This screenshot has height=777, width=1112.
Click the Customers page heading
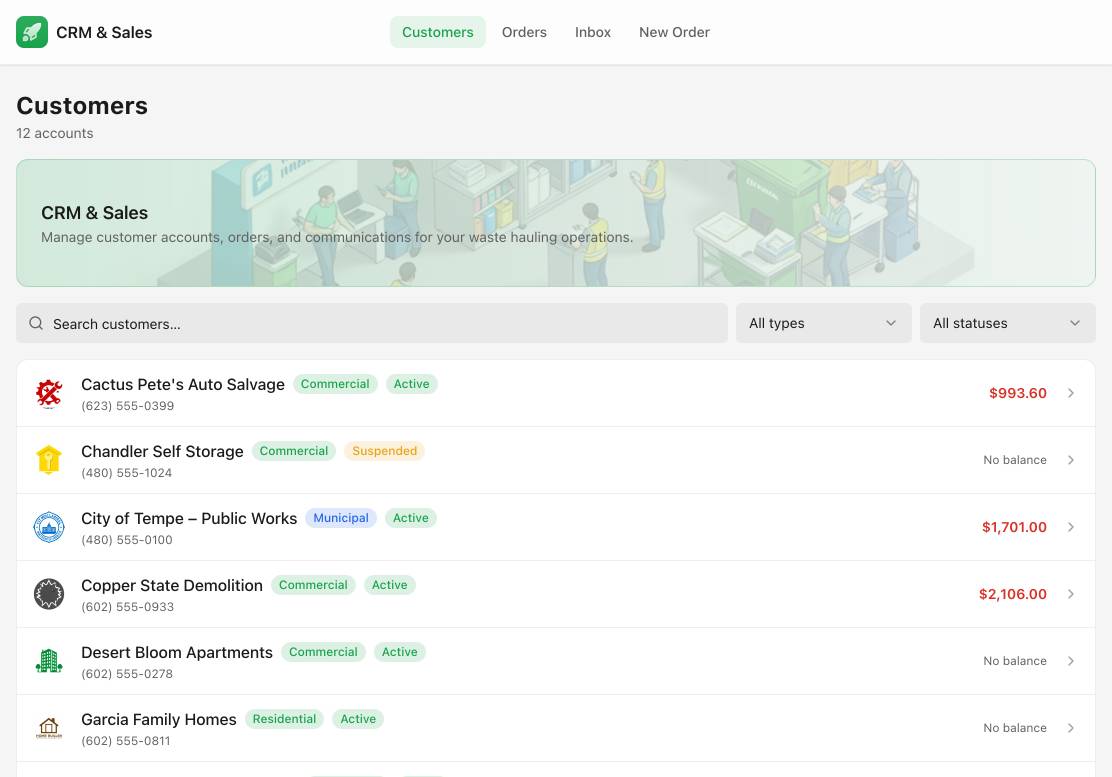pos(82,106)
